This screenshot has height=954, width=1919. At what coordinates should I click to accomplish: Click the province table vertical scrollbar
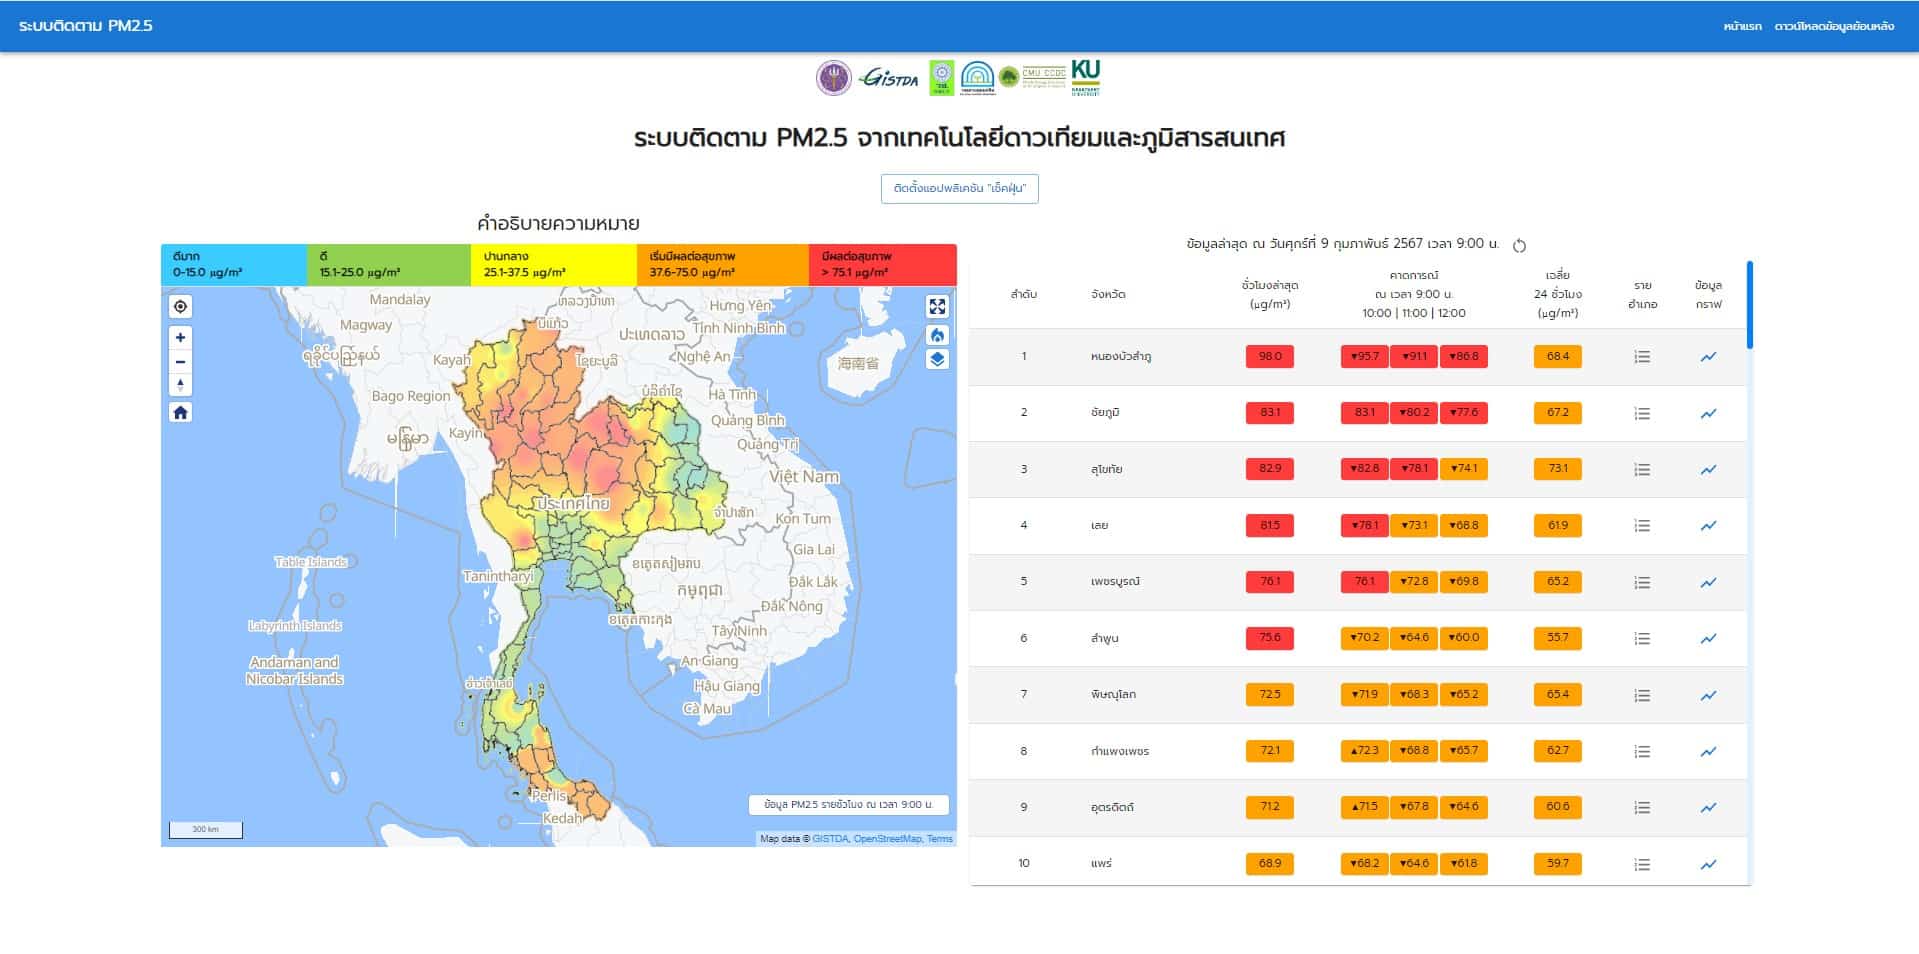tap(1749, 306)
